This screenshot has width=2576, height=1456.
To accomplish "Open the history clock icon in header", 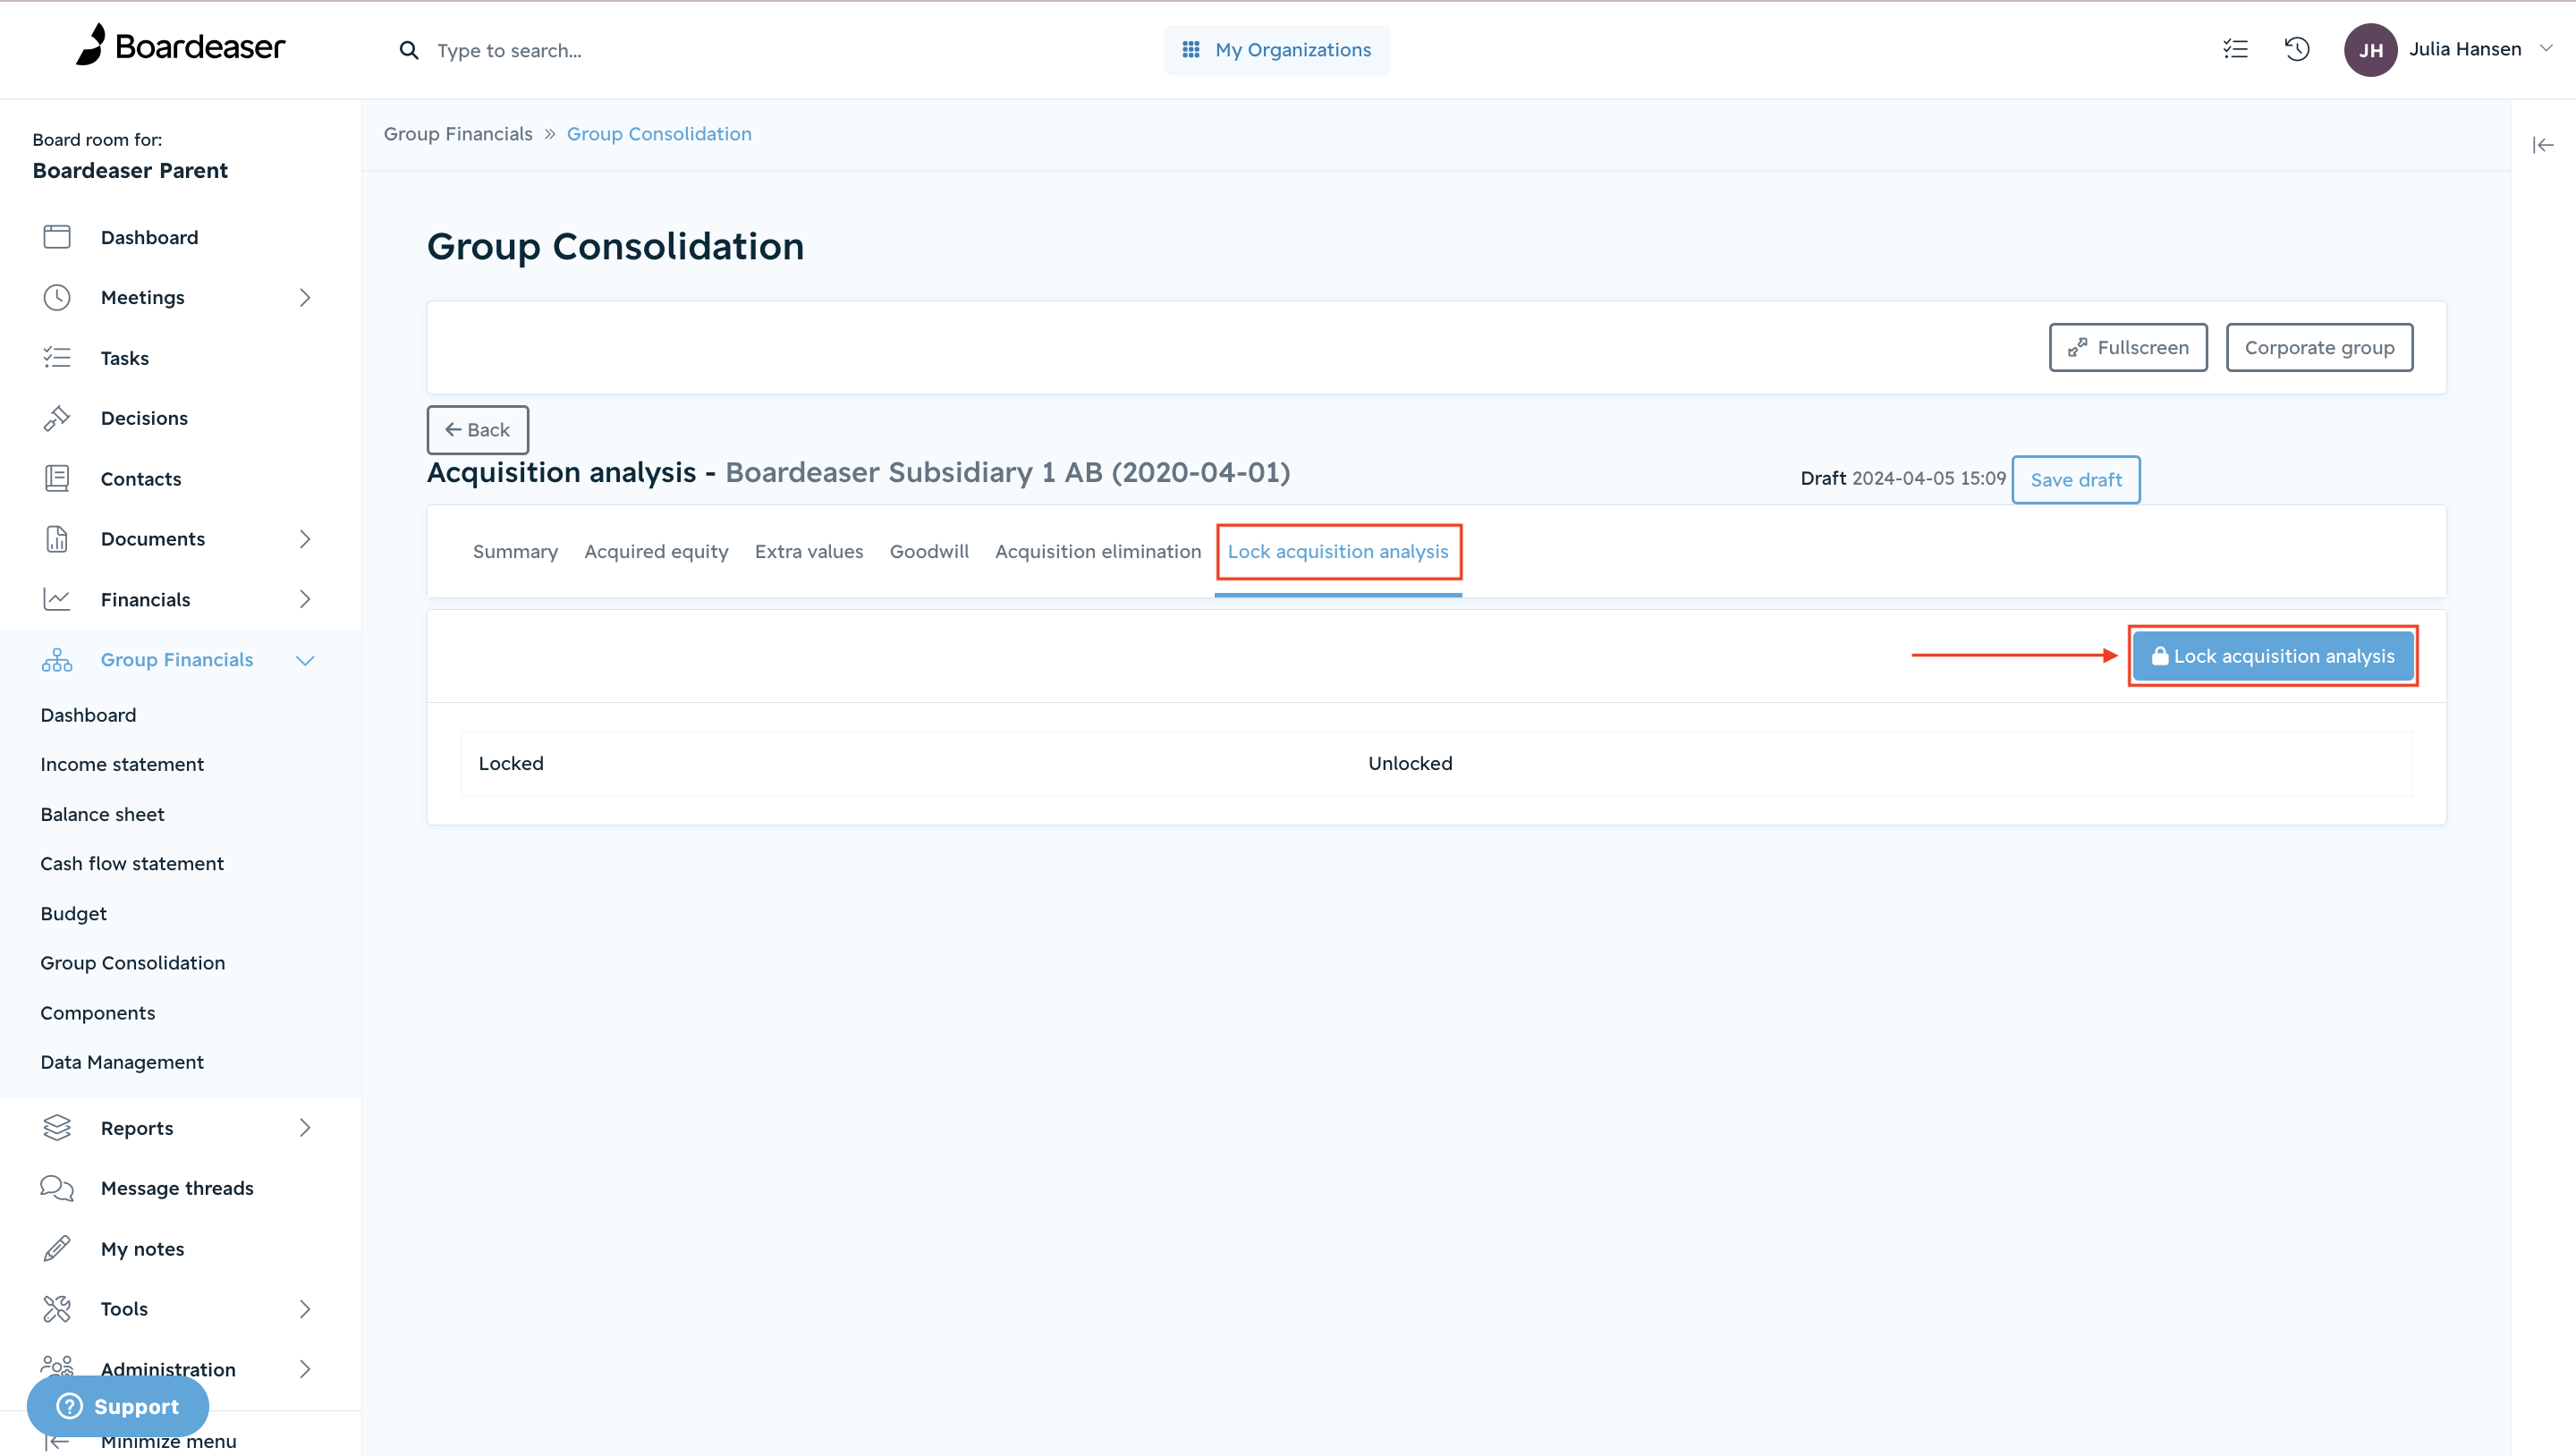I will 2297,49.
